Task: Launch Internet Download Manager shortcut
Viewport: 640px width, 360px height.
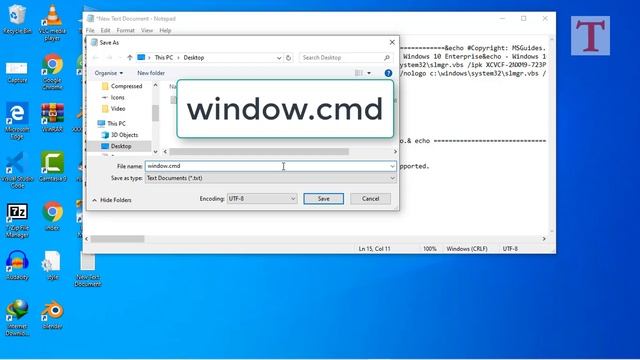Action: 17,318
